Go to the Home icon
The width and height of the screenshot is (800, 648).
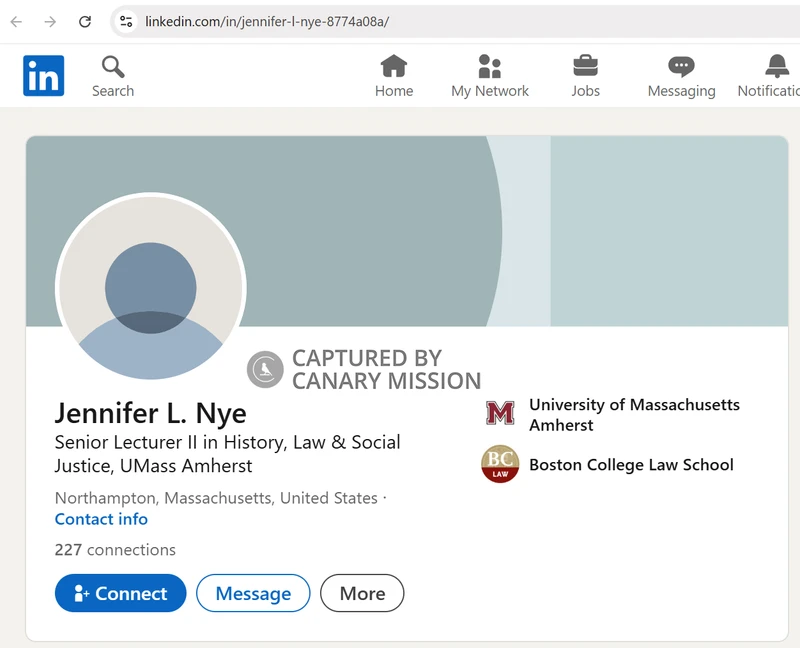(394, 67)
